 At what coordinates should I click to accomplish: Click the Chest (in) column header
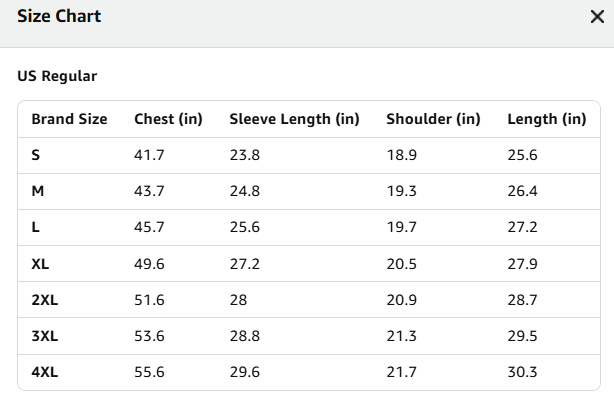(168, 119)
